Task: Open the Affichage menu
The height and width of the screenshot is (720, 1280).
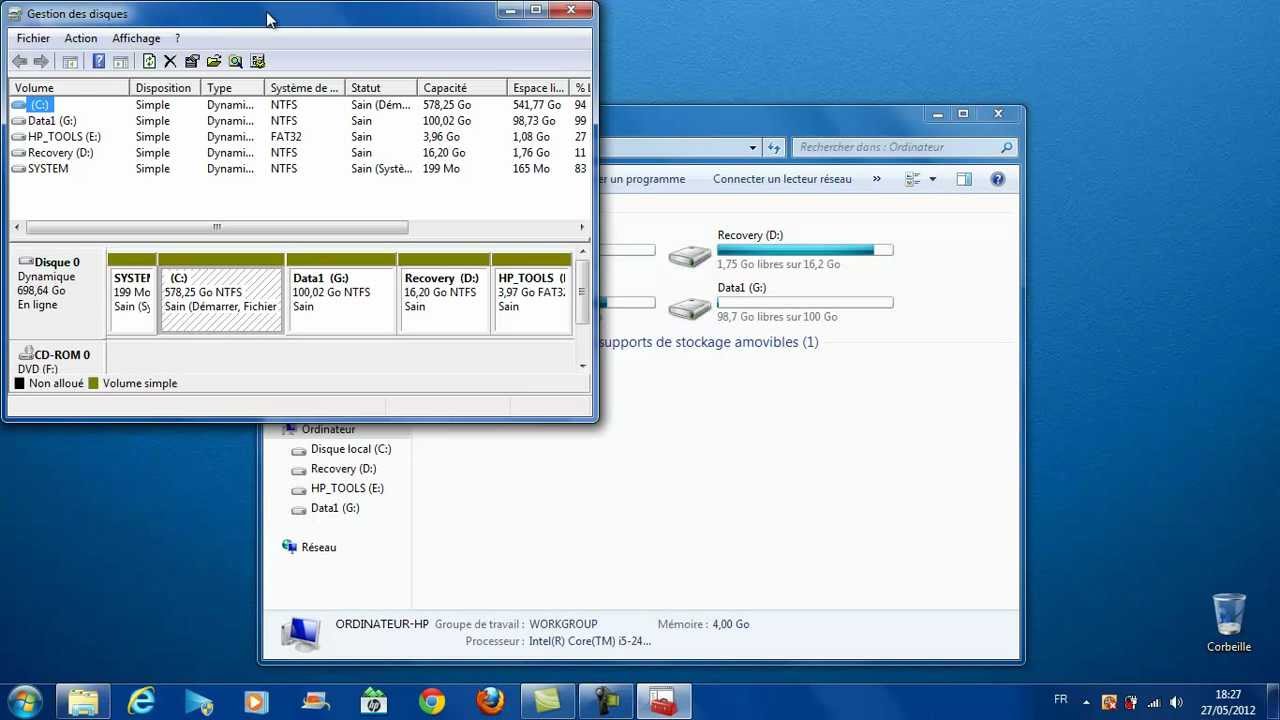Action: (136, 38)
